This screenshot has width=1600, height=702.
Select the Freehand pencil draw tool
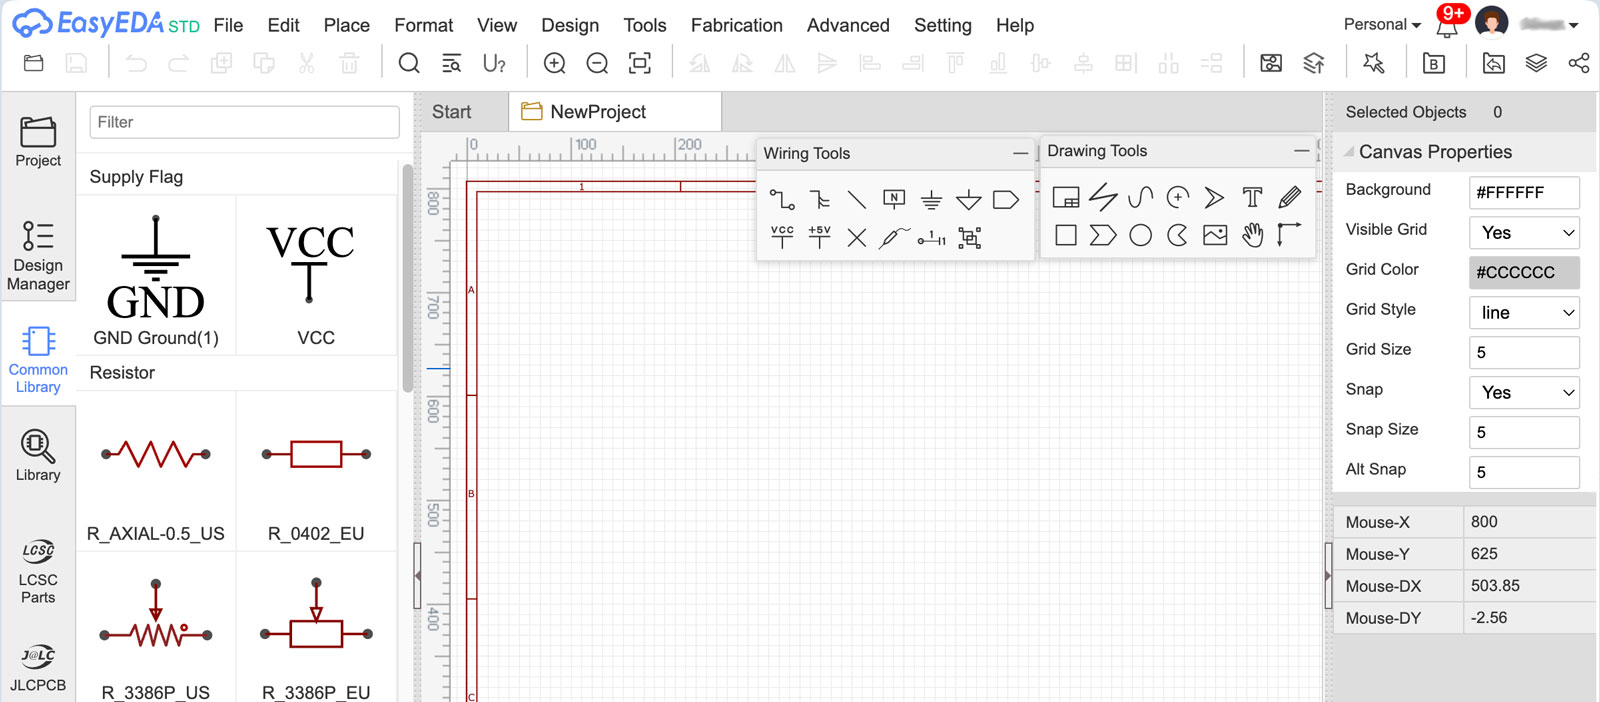click(x=1290, y=197)
